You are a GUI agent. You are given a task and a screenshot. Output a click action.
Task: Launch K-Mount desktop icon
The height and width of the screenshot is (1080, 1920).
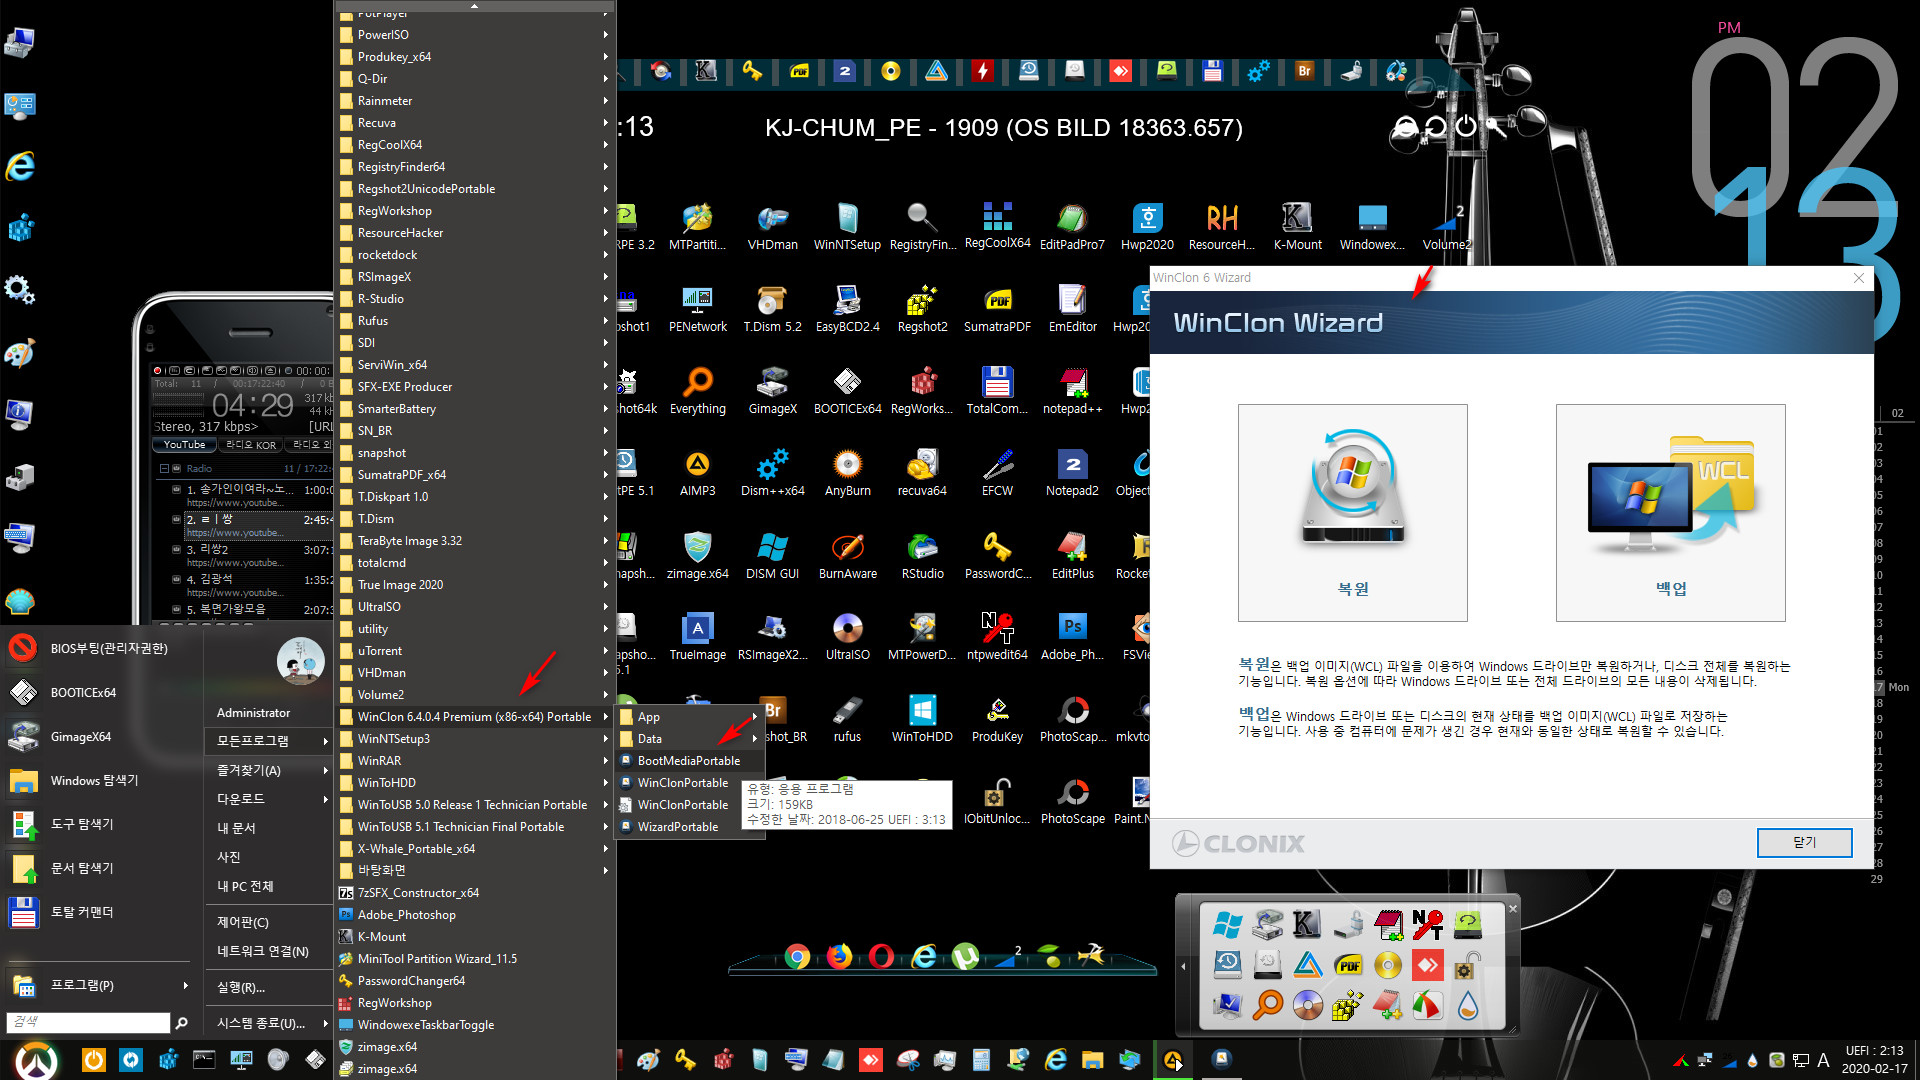tap(1297, 227)
